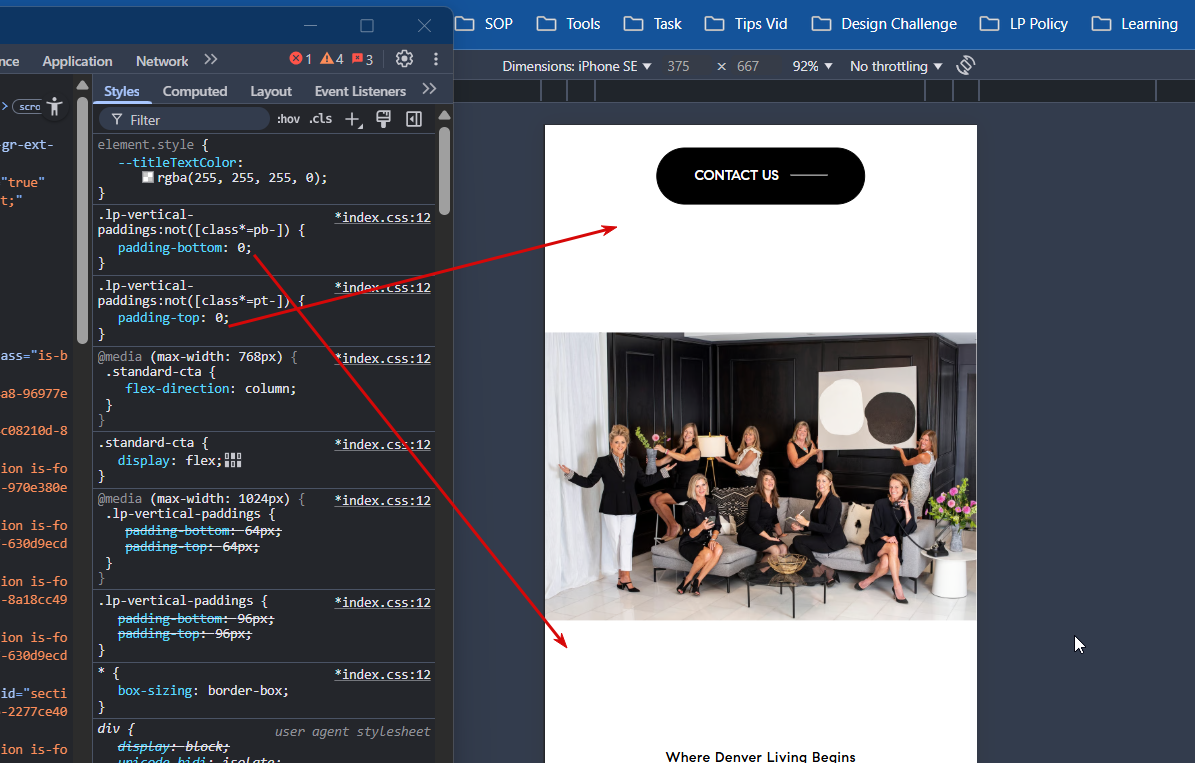Toggle .cls element classes panel
Image resolution: width=1195 pixels, height=763 pixels.
[x=321, y=119]
